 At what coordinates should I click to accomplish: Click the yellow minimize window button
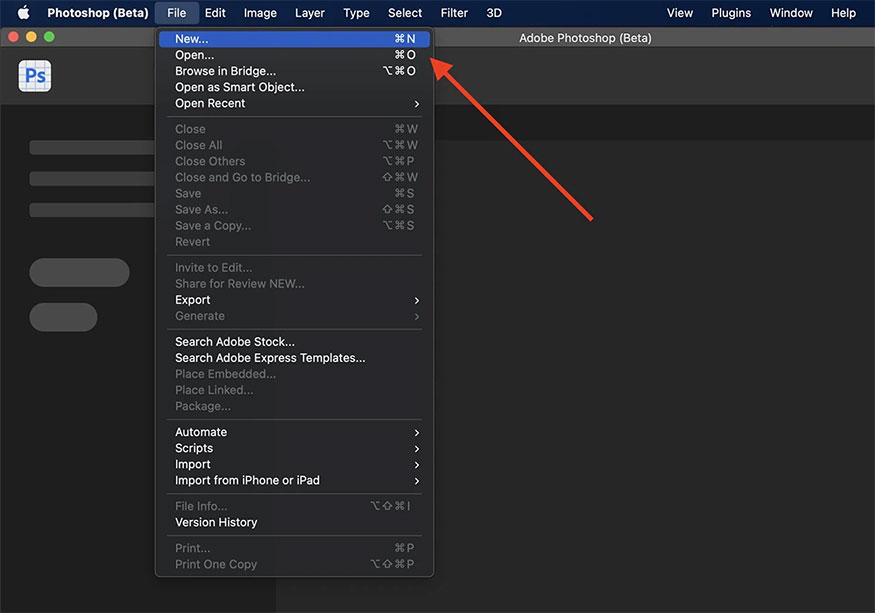click(x=31, y=37)
